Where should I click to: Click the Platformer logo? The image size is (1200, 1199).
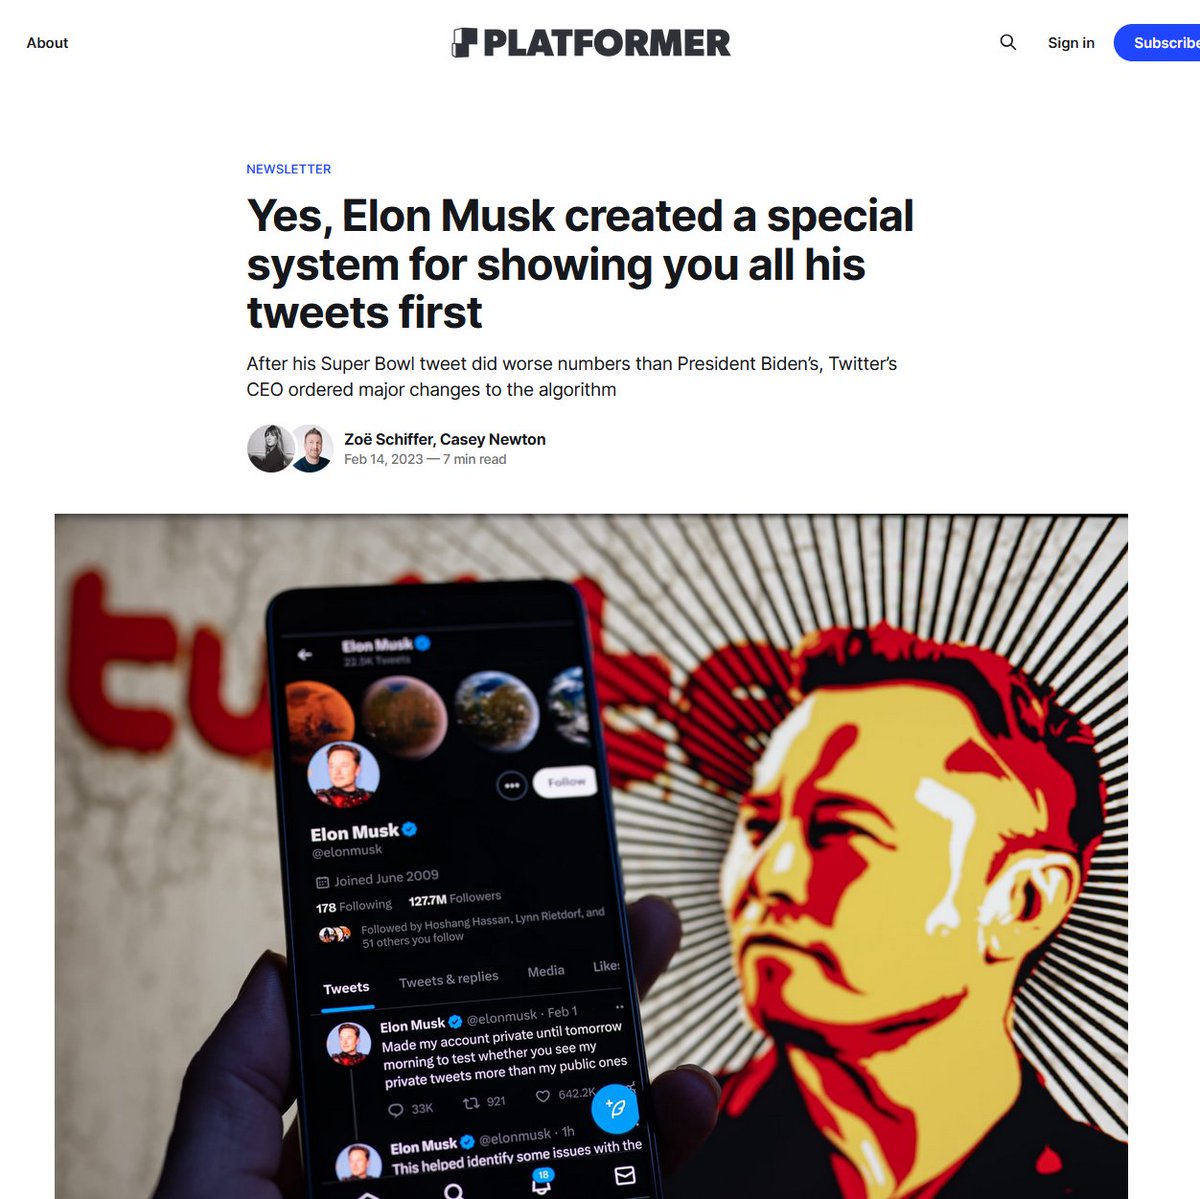591,43
